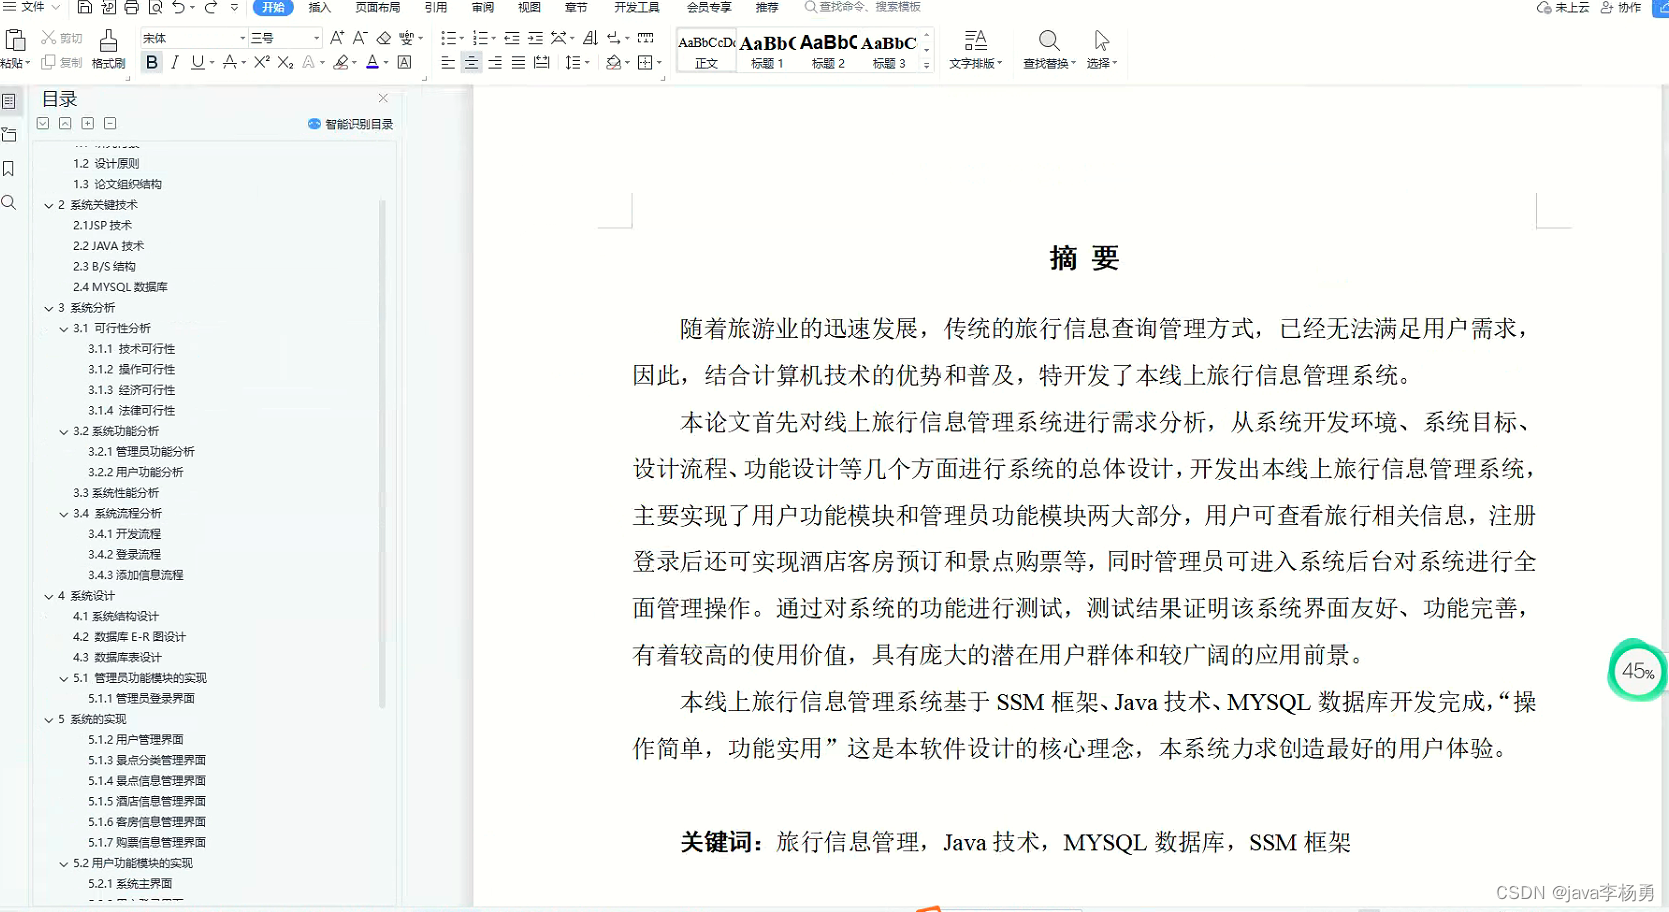Click the Print icon in quick access bar
Viewport: 1669px width, 912px height.
(x=131, y=7)
